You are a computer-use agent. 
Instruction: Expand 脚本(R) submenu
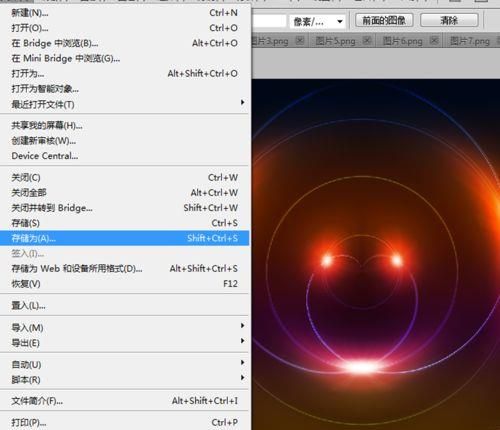[124, 379]
